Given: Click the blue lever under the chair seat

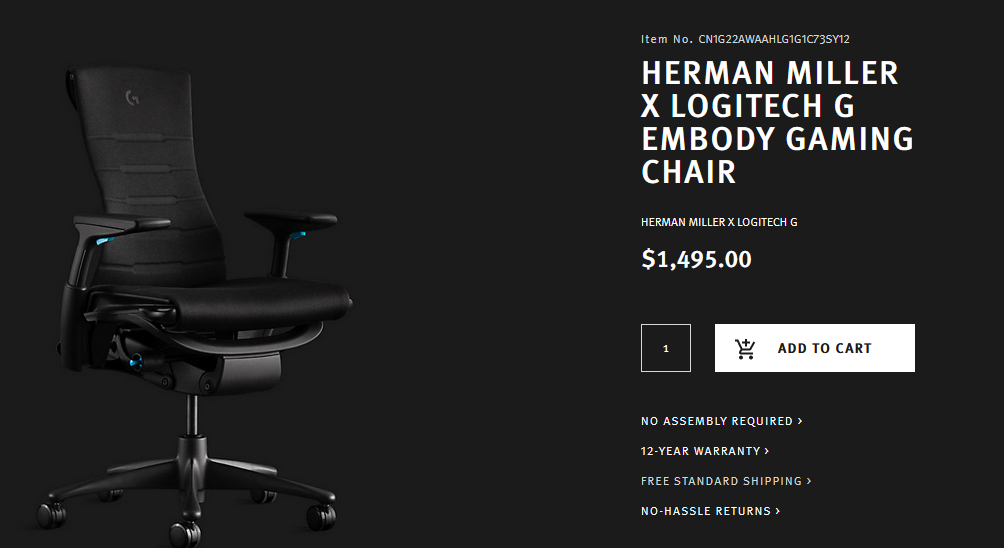Looking at the screenshot, I should [135, 363].
